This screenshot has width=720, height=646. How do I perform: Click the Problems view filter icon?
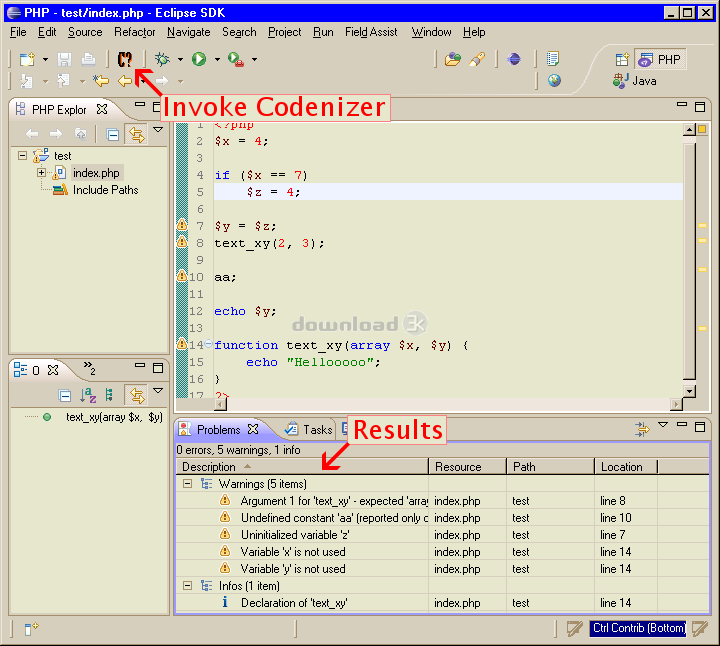[642, 429]
